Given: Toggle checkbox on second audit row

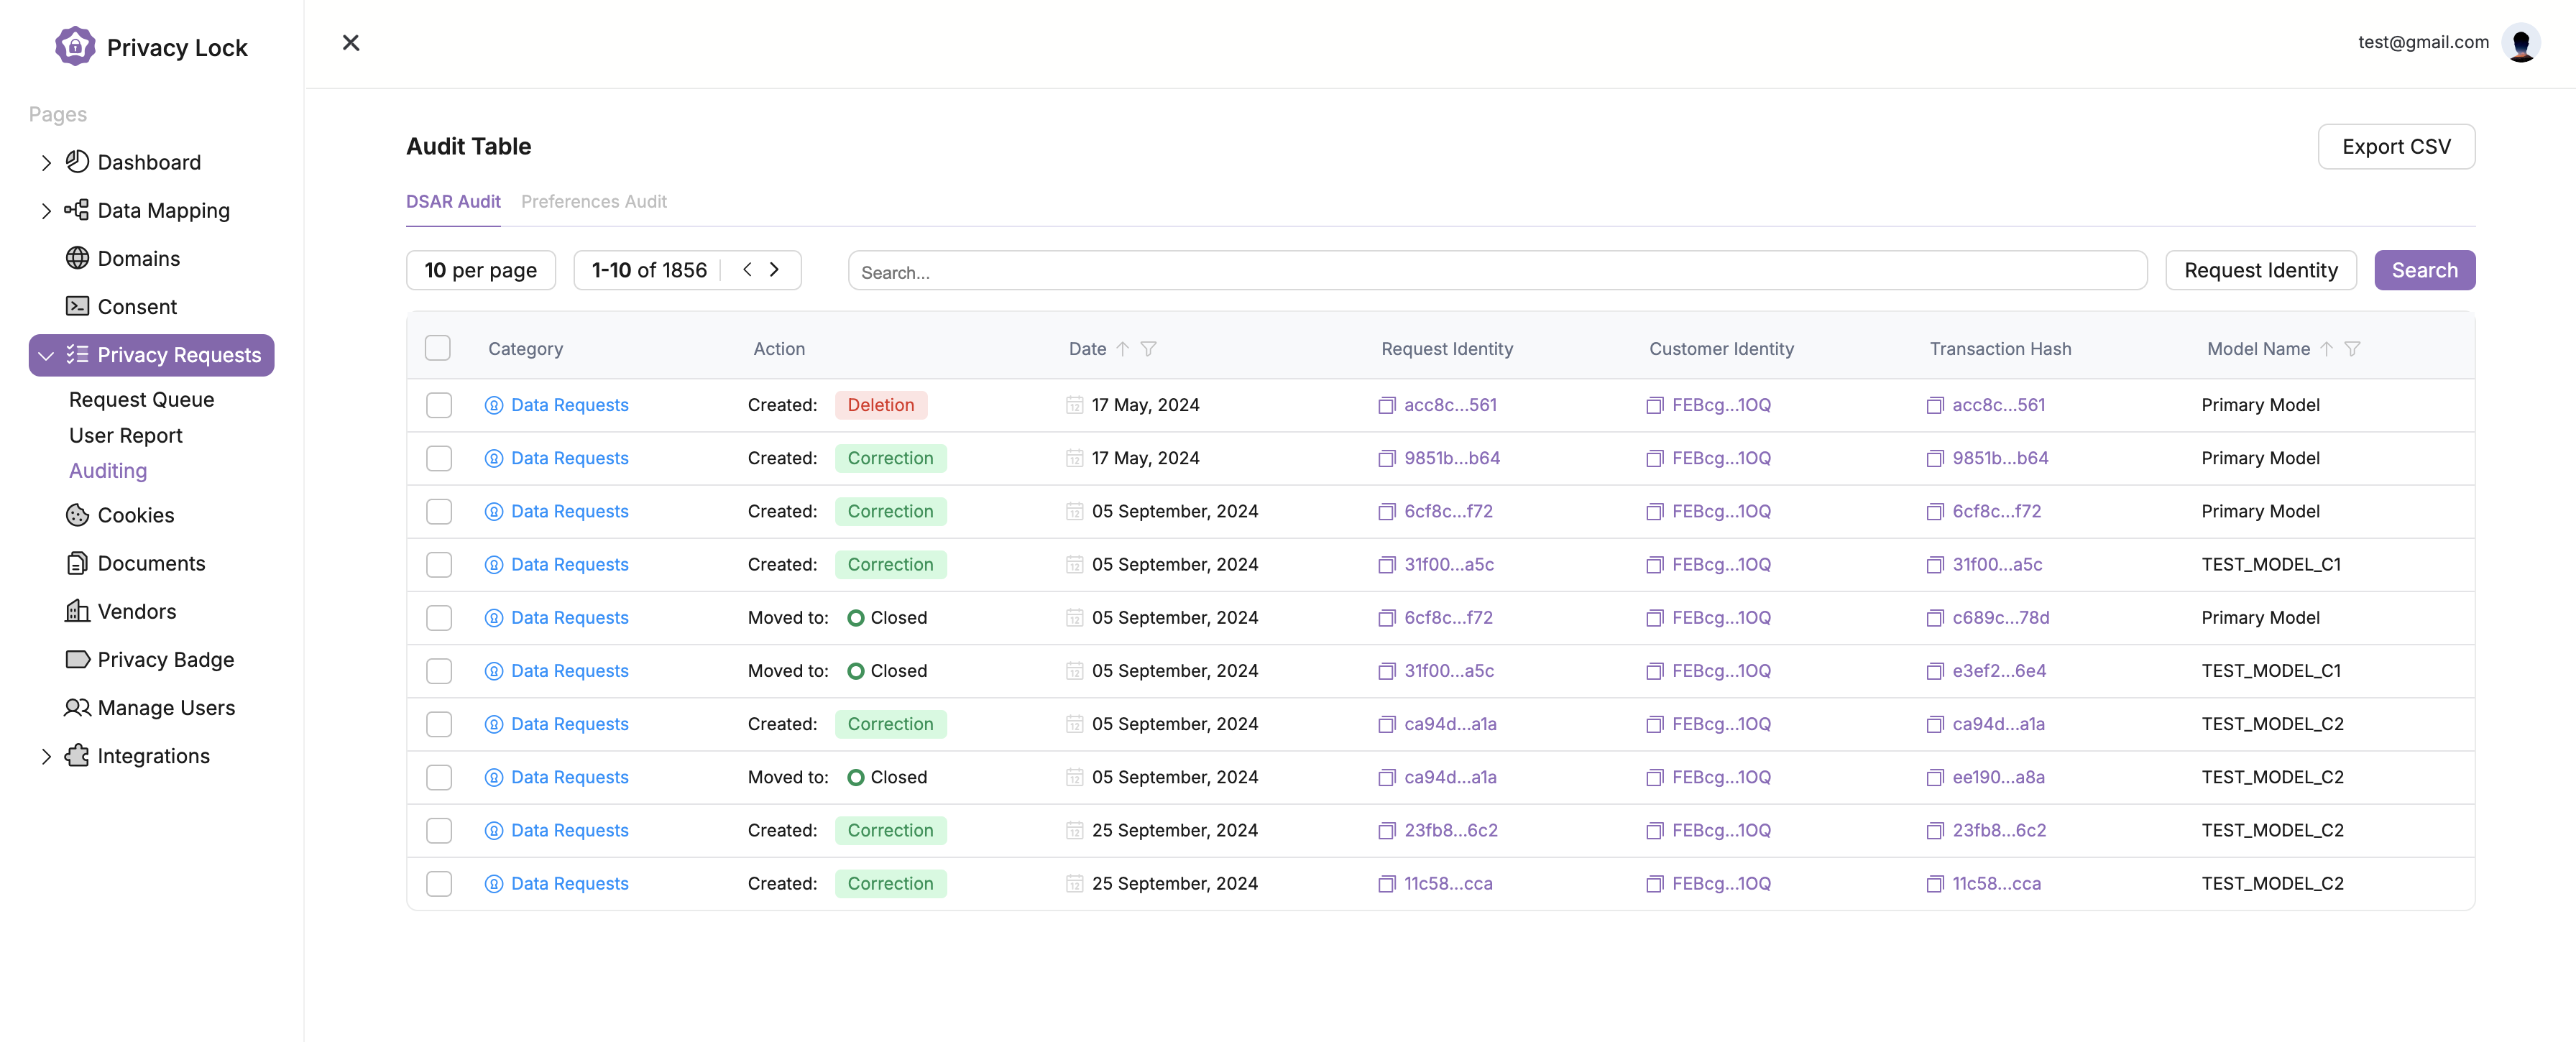Looking at the screenshot, I should click(437, 457).
